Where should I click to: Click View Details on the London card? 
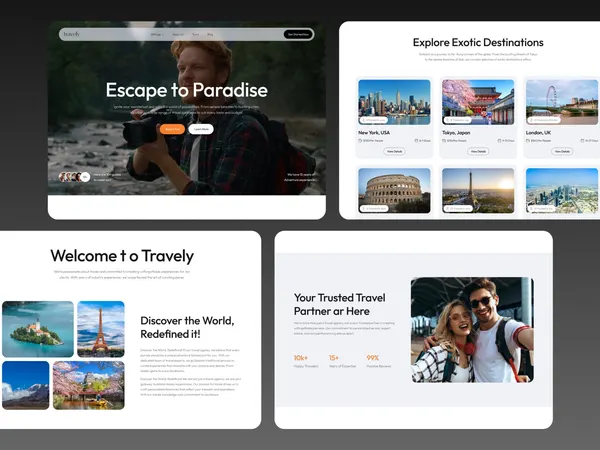click(x=562, y=152)
